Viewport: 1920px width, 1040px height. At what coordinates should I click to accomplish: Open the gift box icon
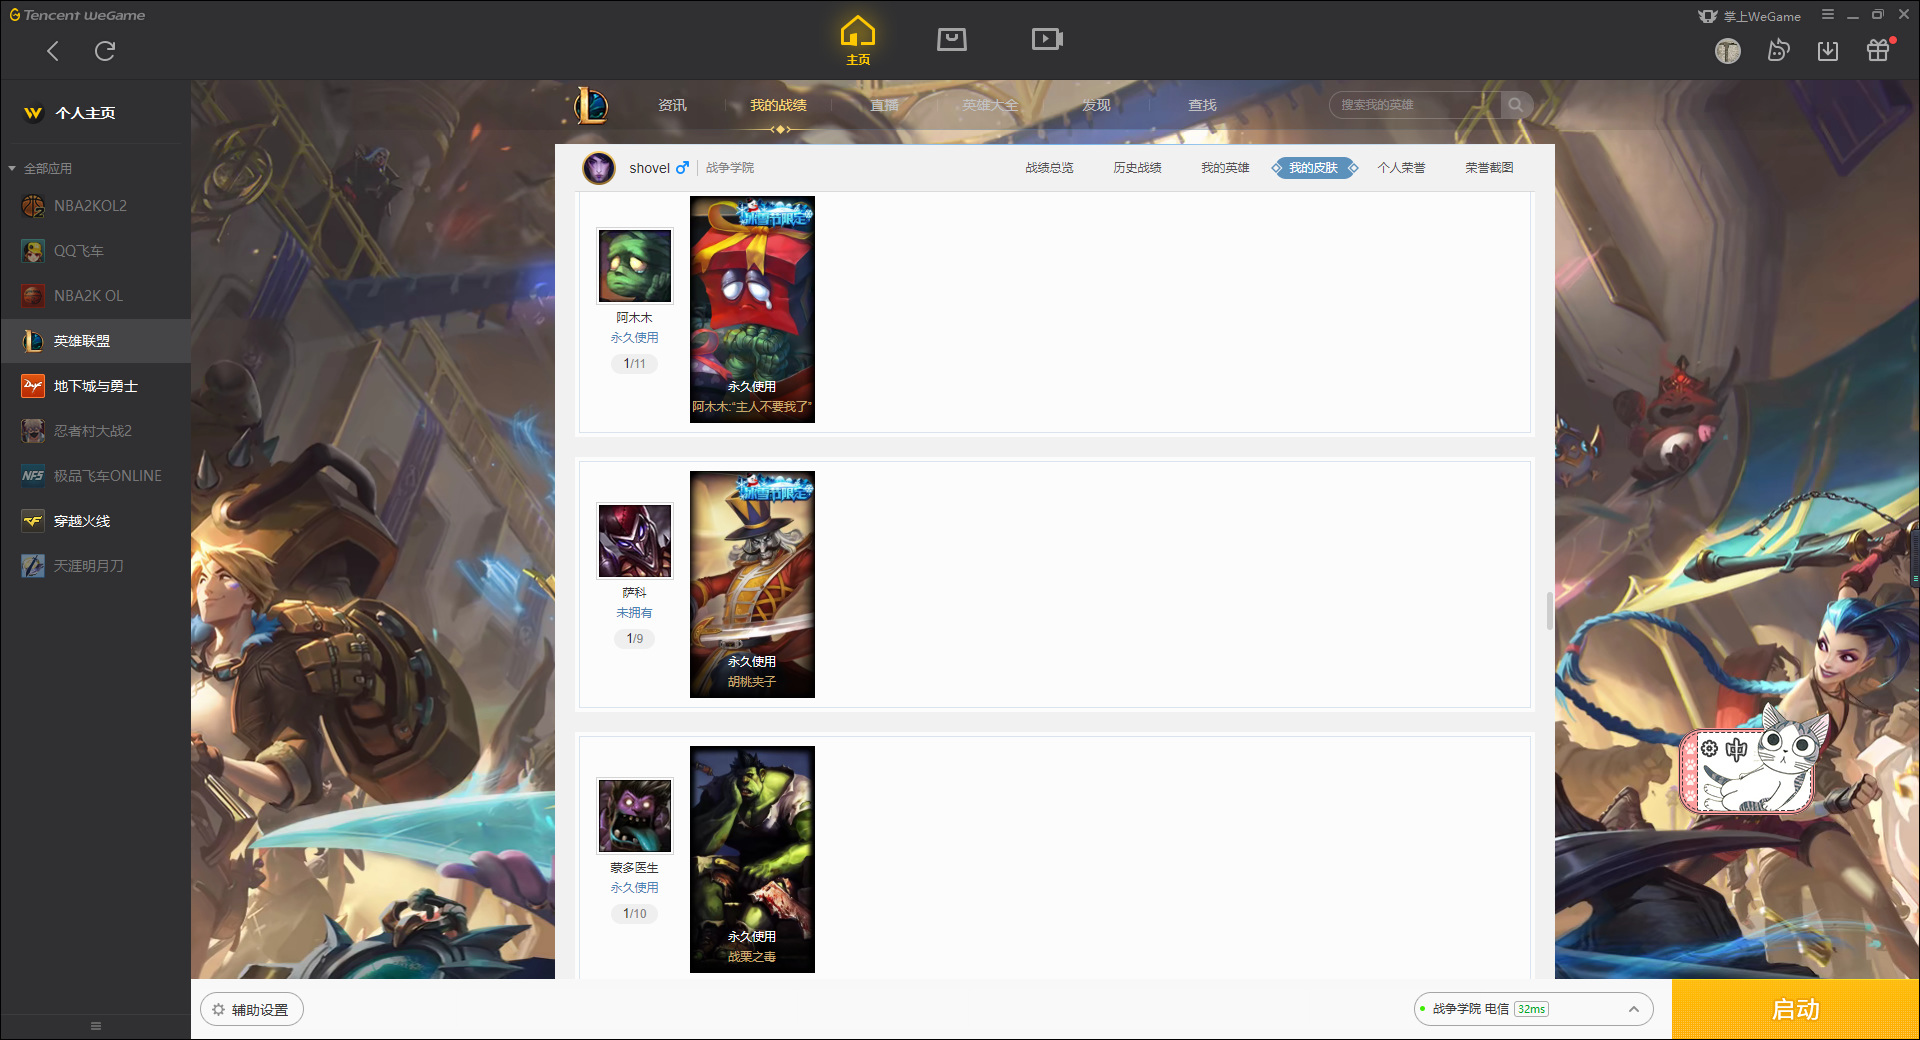tap(1878, 50)
